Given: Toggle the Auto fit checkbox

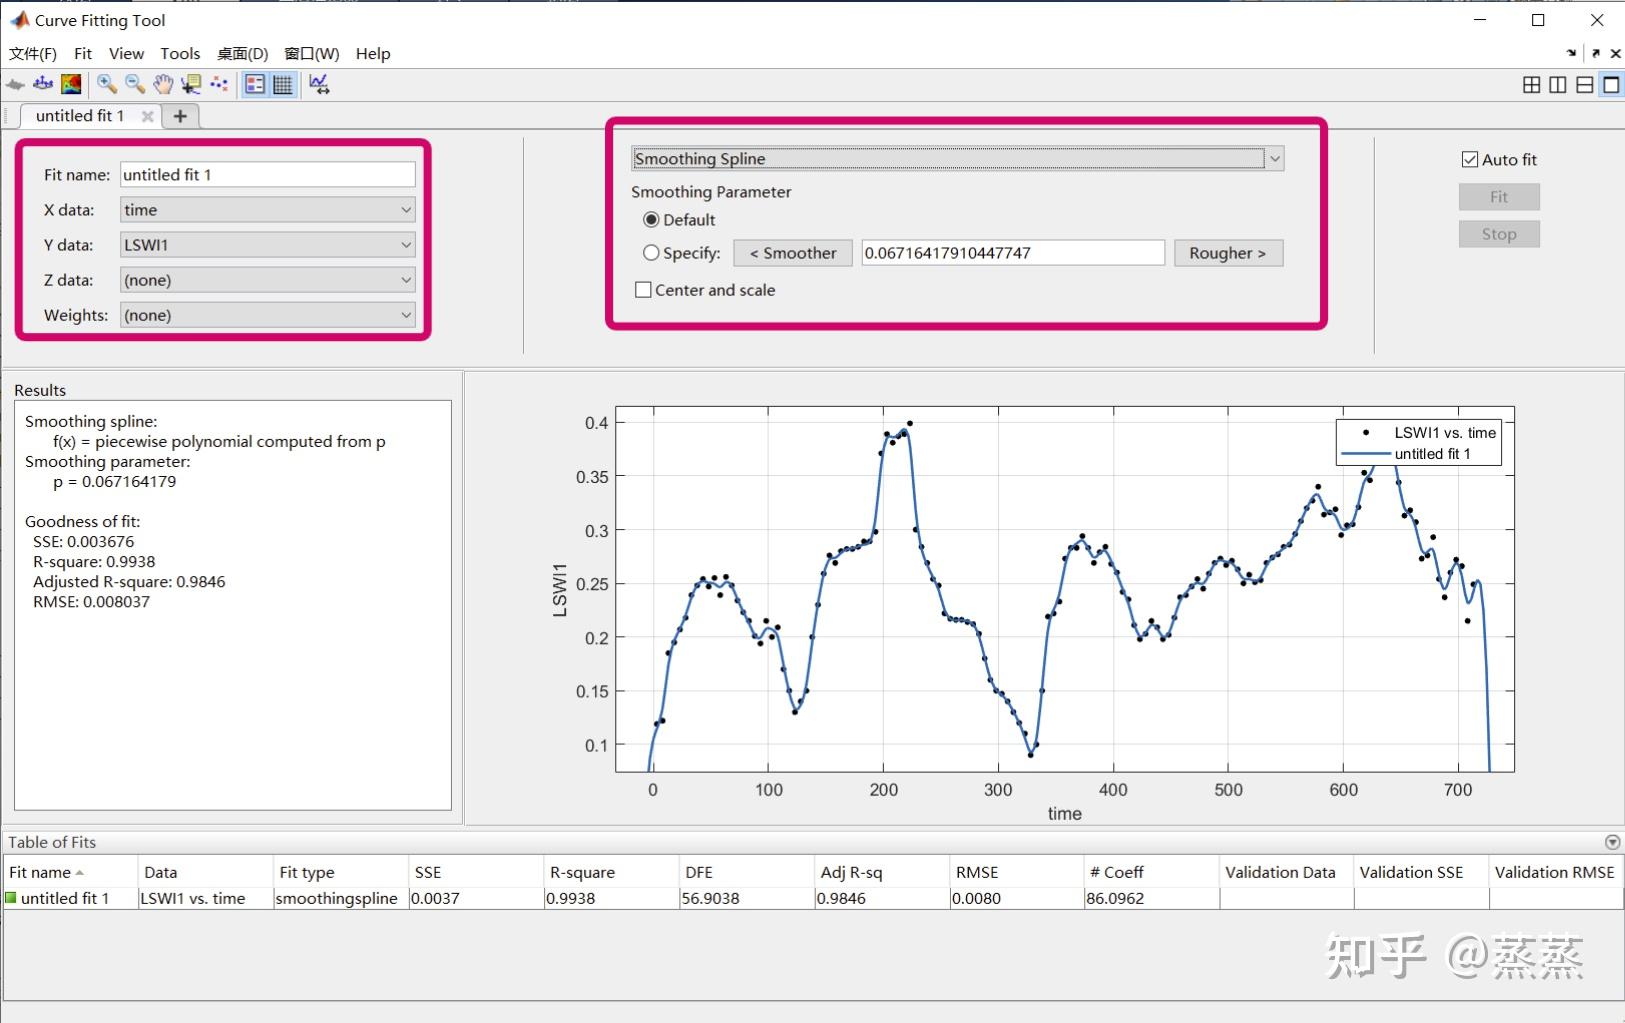Looking at the screenshot, I should coord(1470,159).
